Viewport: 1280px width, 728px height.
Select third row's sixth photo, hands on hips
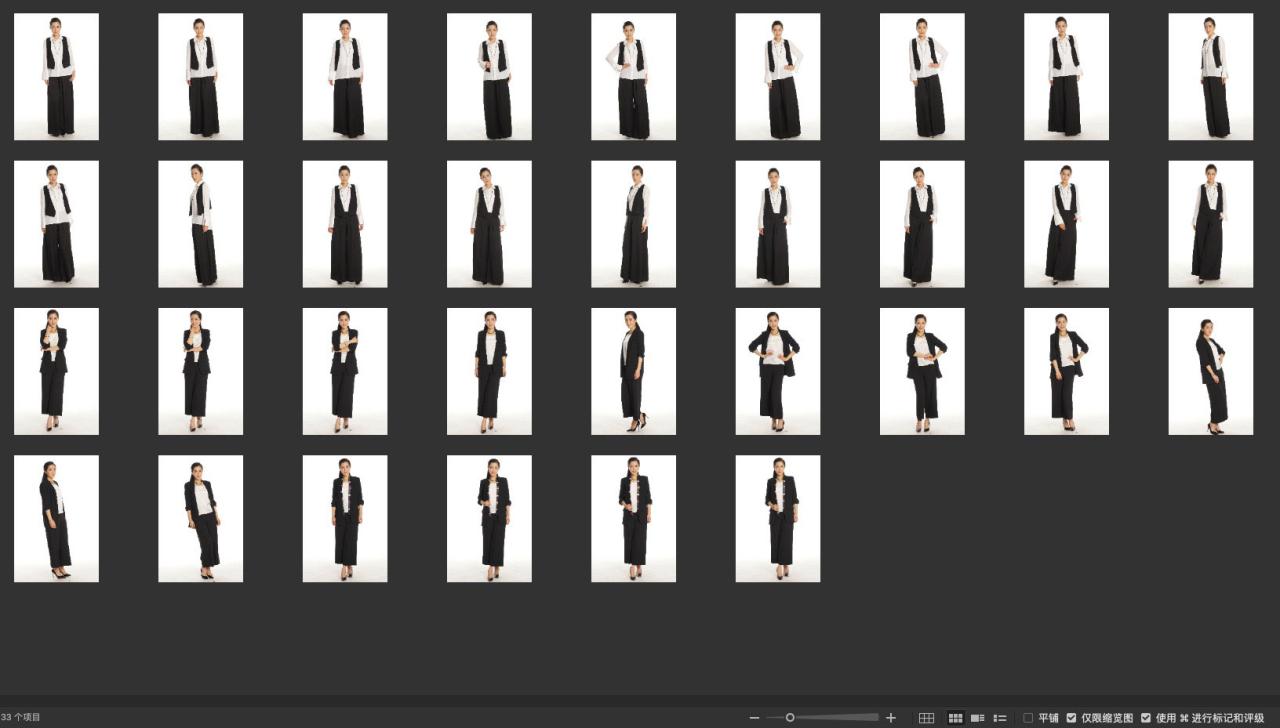pos(777,371)
